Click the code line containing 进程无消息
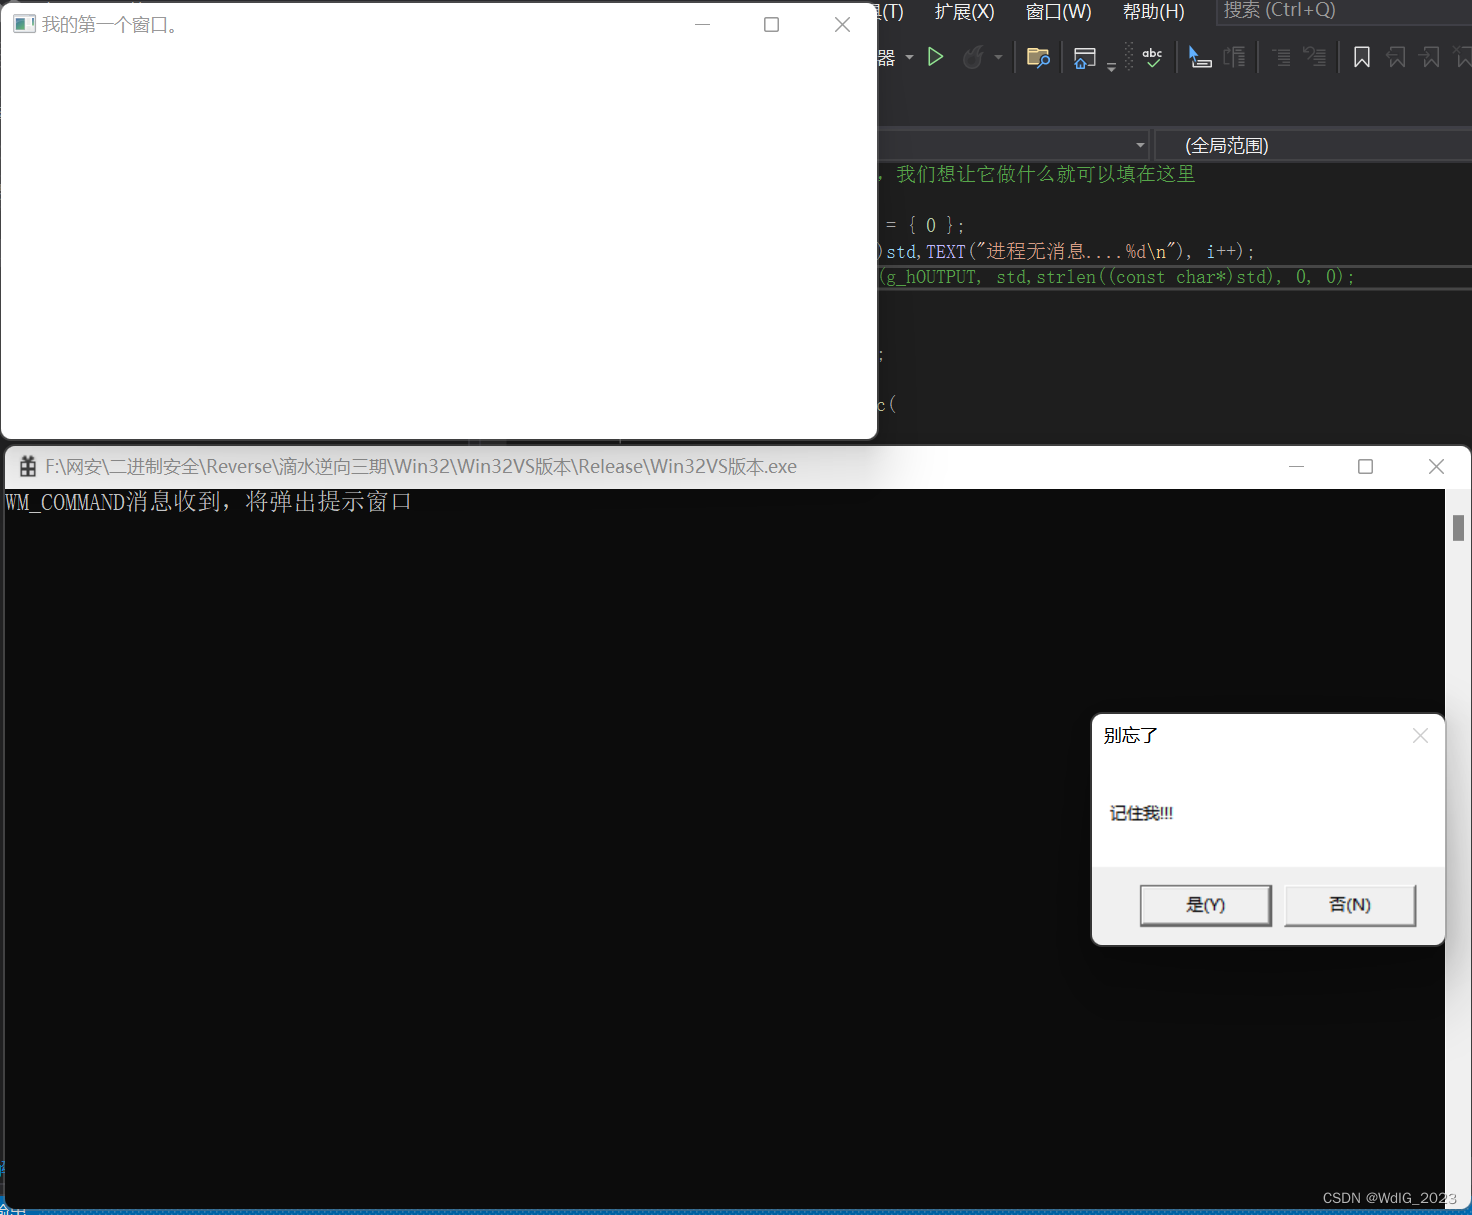The width and height of the screenshot is (1472, 1215). point(1066,251)
